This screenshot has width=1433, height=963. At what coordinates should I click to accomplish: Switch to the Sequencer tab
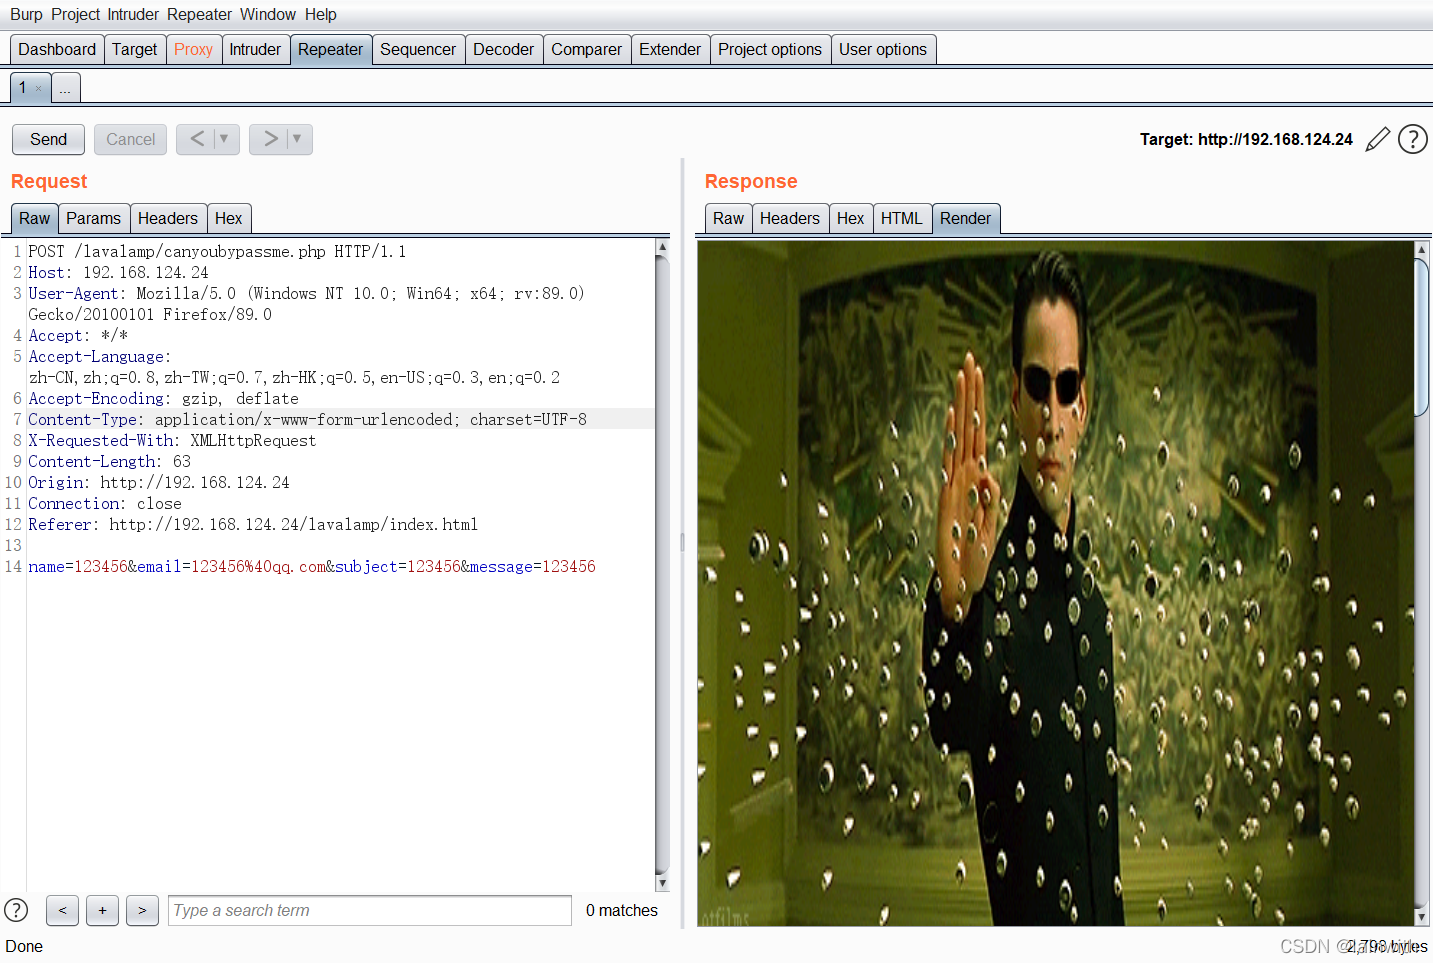418,49
